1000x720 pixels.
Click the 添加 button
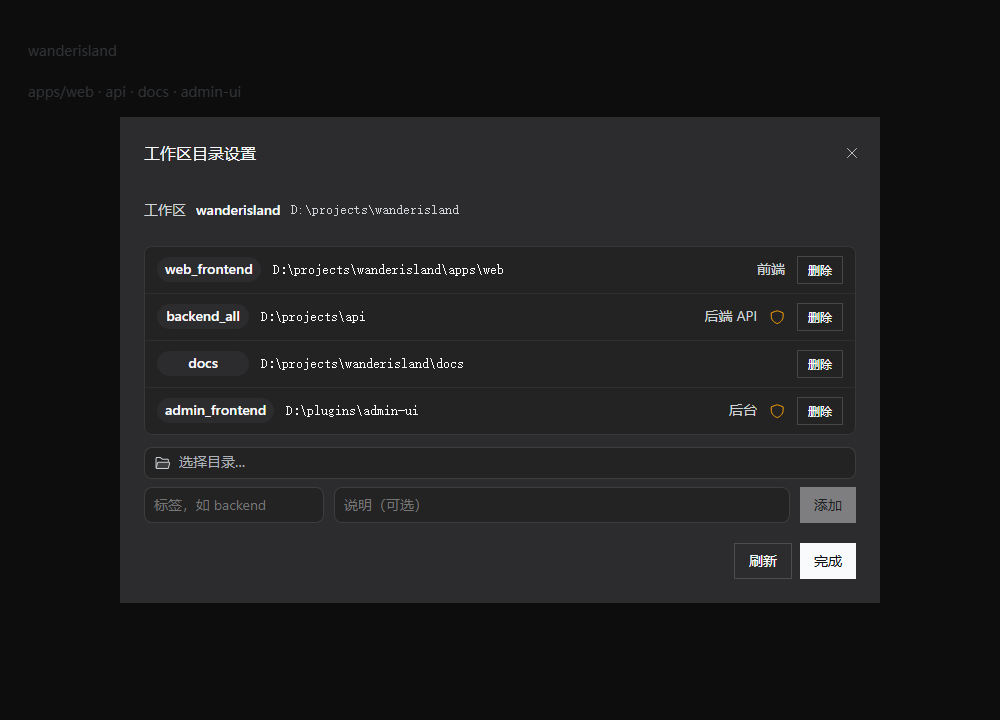click(x=828, y=505)
